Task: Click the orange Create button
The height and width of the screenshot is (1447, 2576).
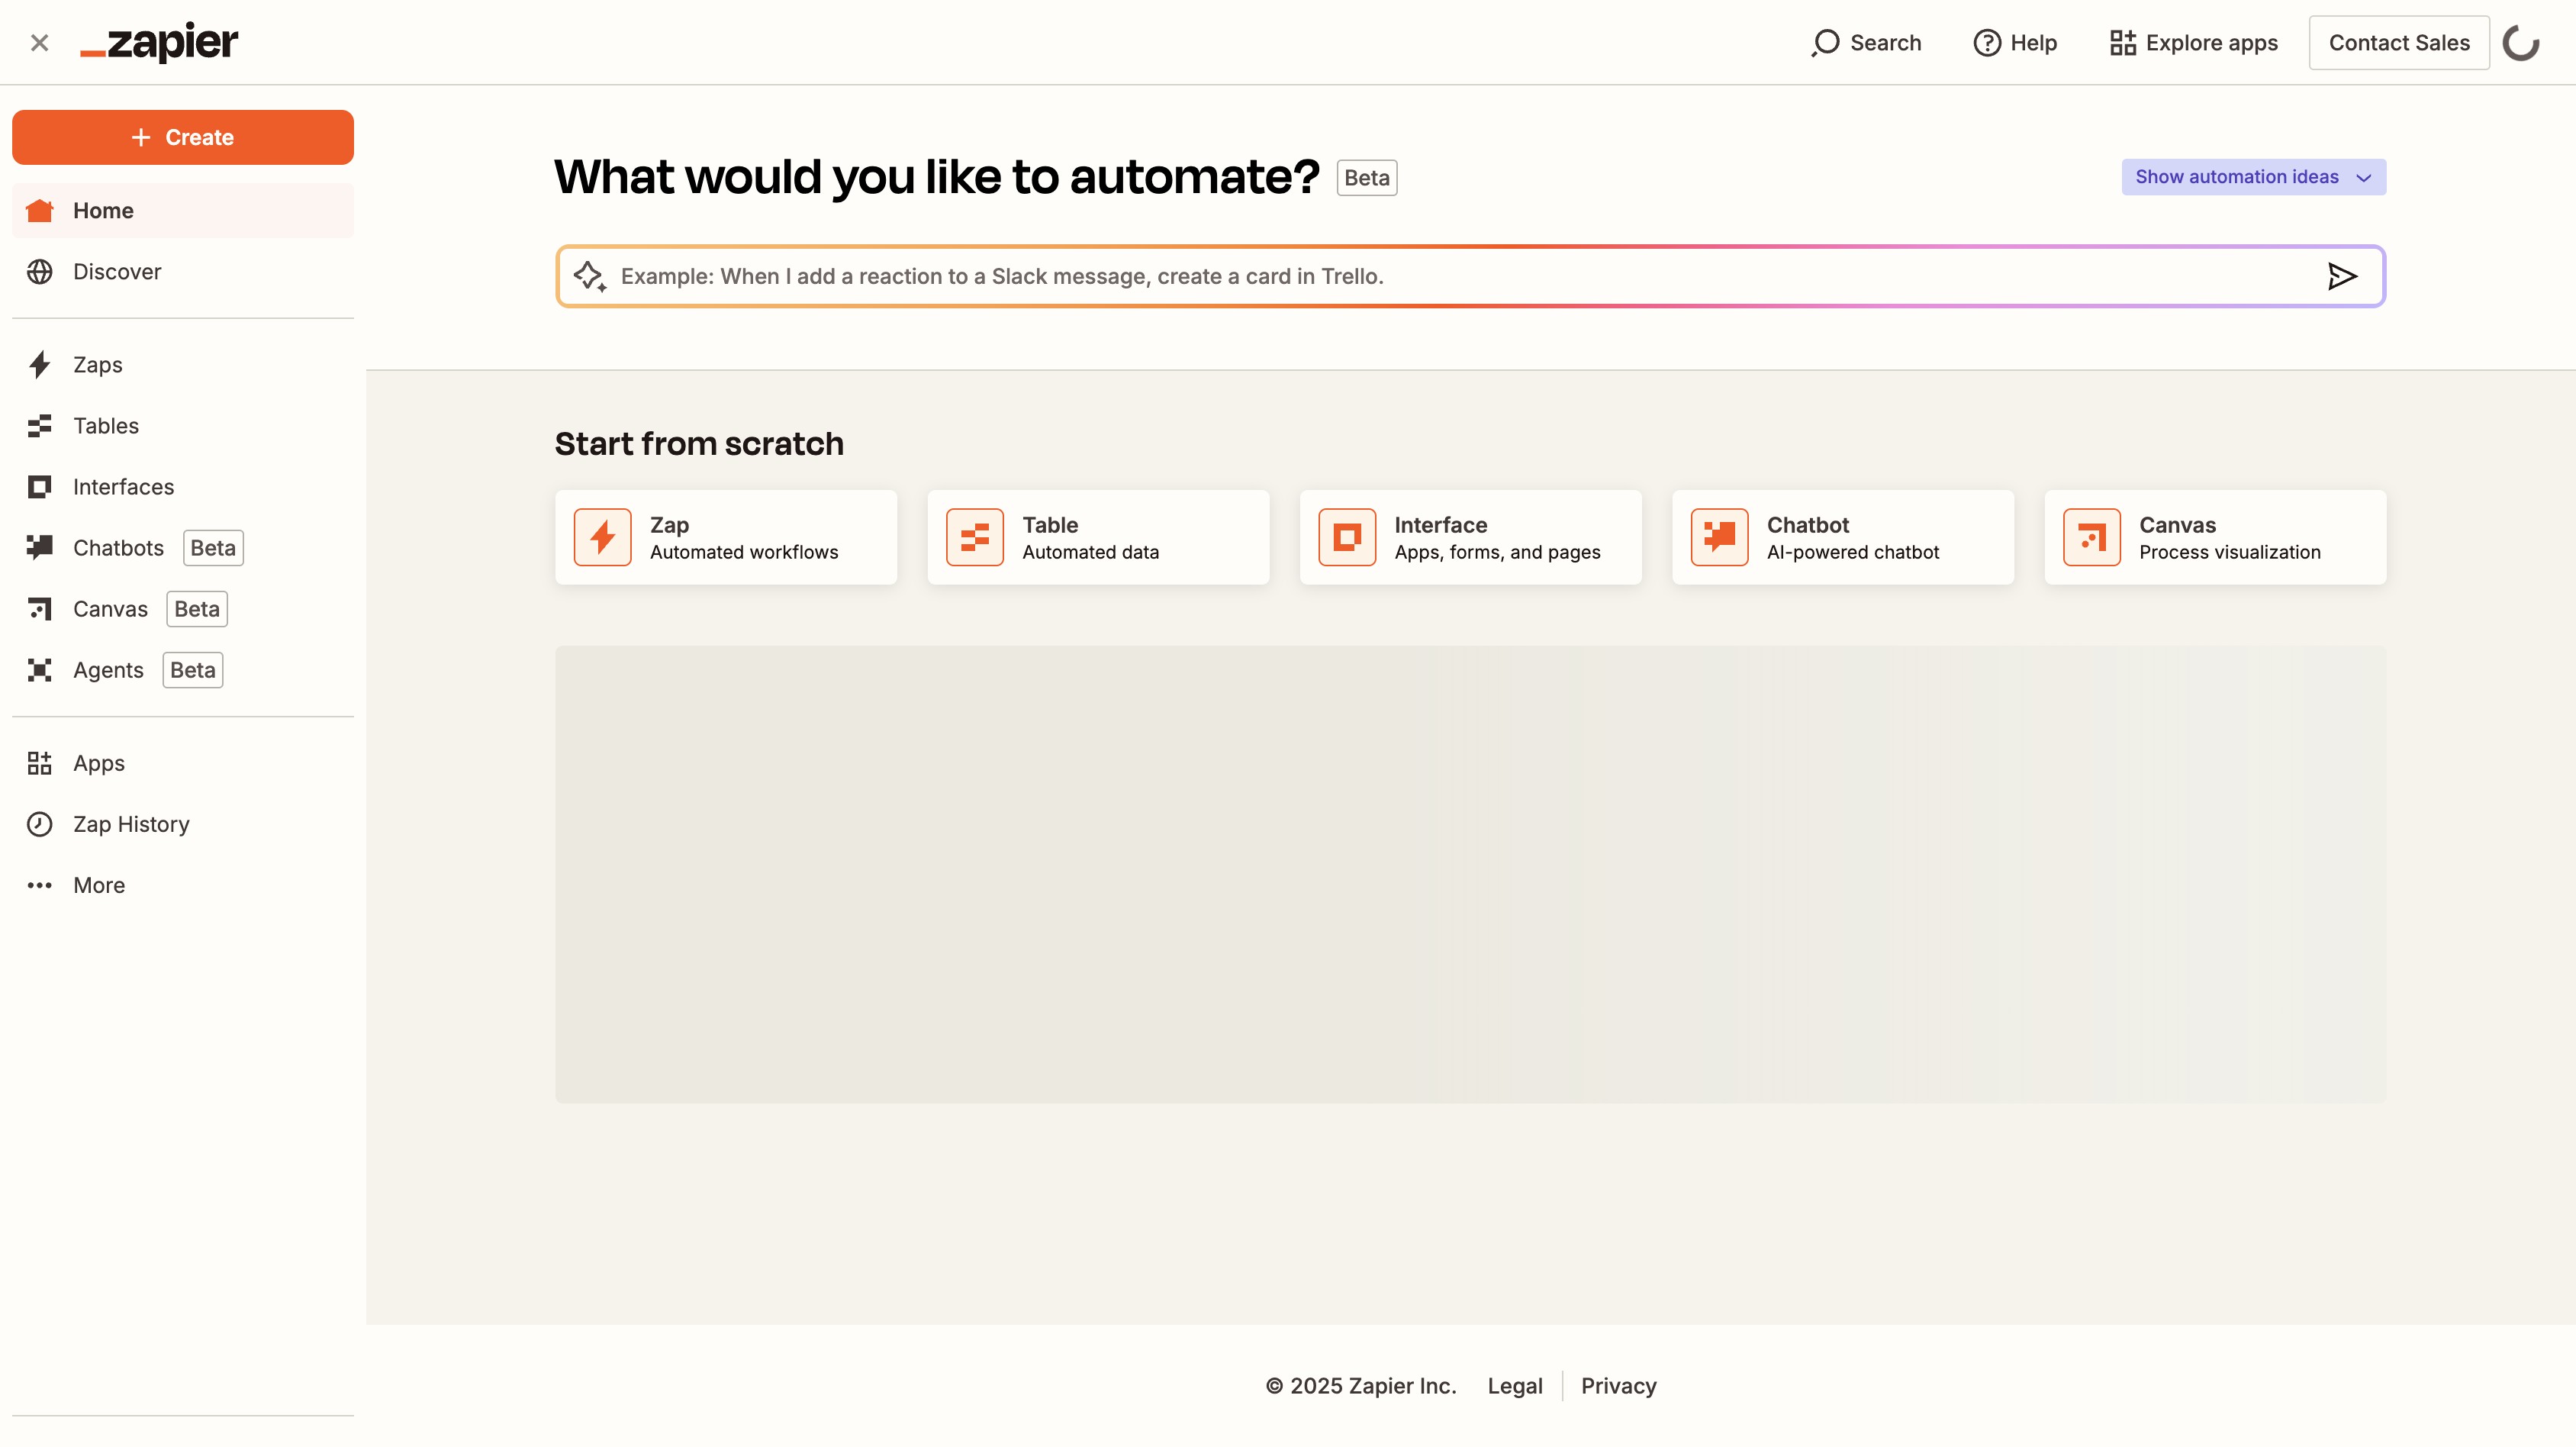Action: tap(183, 137)
